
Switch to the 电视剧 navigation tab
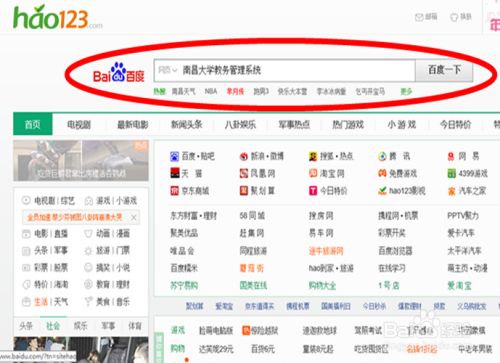[x=79, y=125]
